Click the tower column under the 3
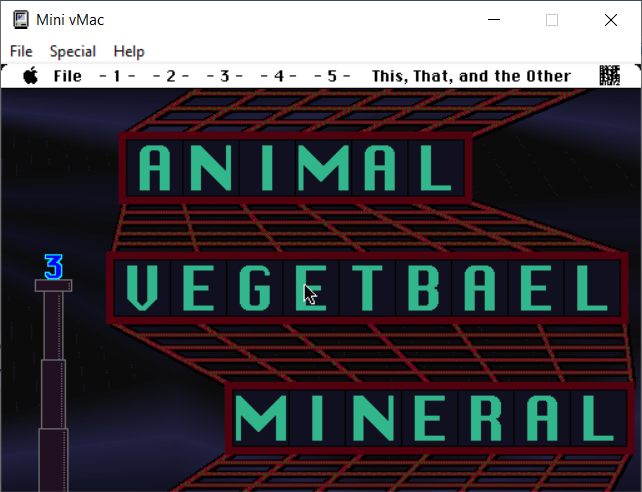The width and height of the screenshot is (642, 492). tap(54, 385)
